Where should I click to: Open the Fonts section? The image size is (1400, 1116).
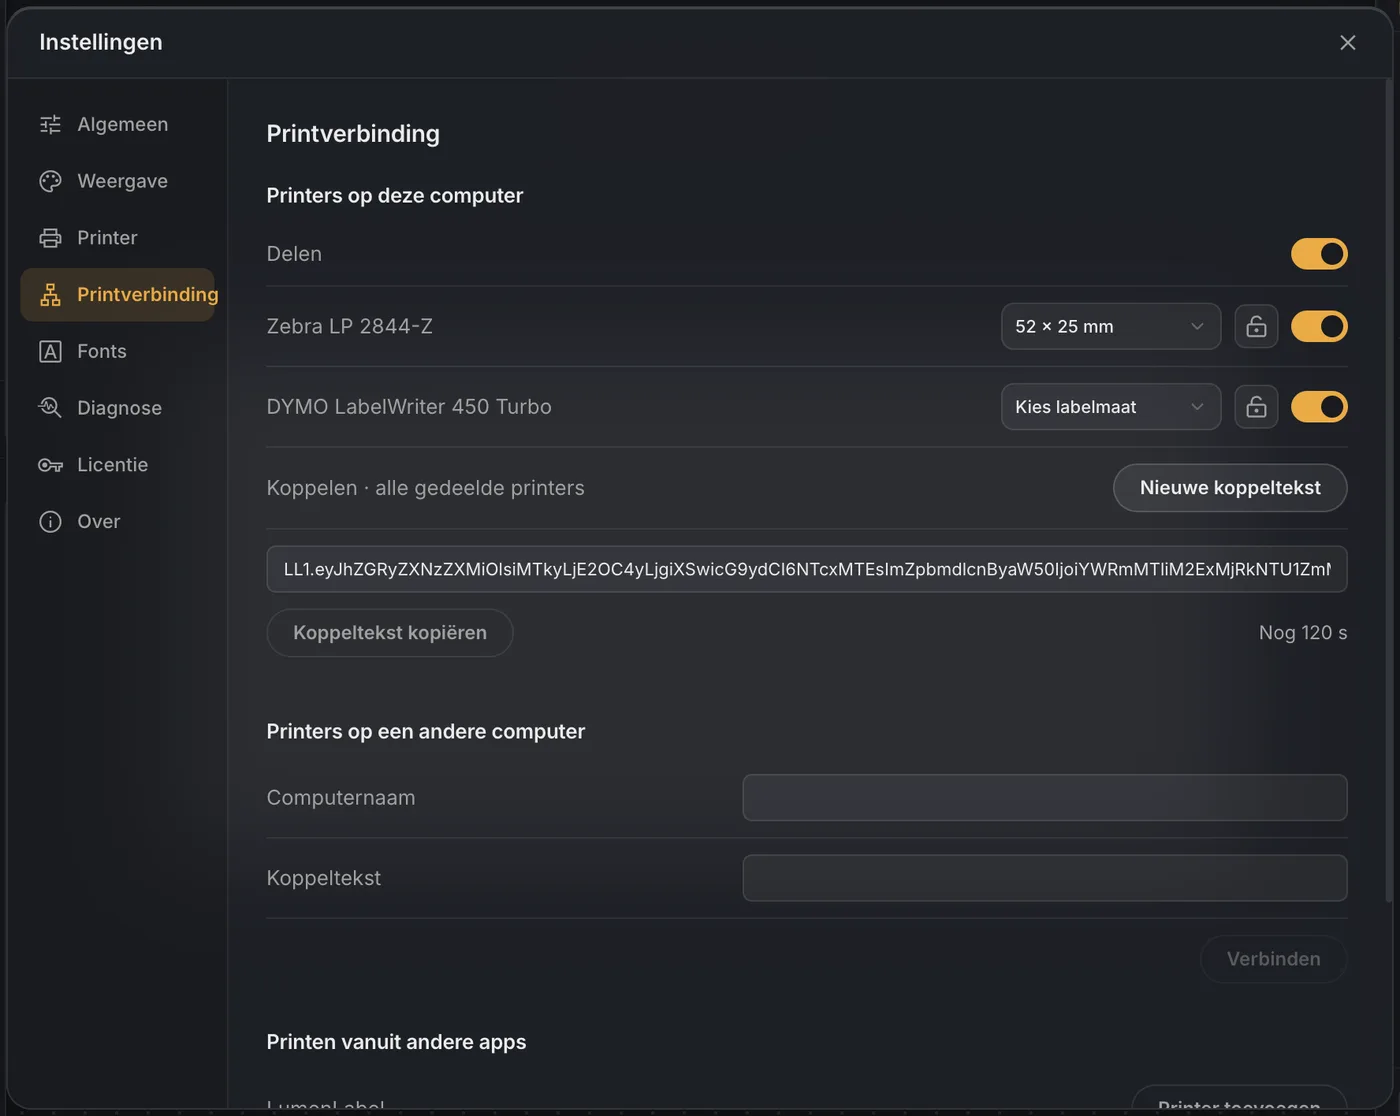(x=118, y=351)
